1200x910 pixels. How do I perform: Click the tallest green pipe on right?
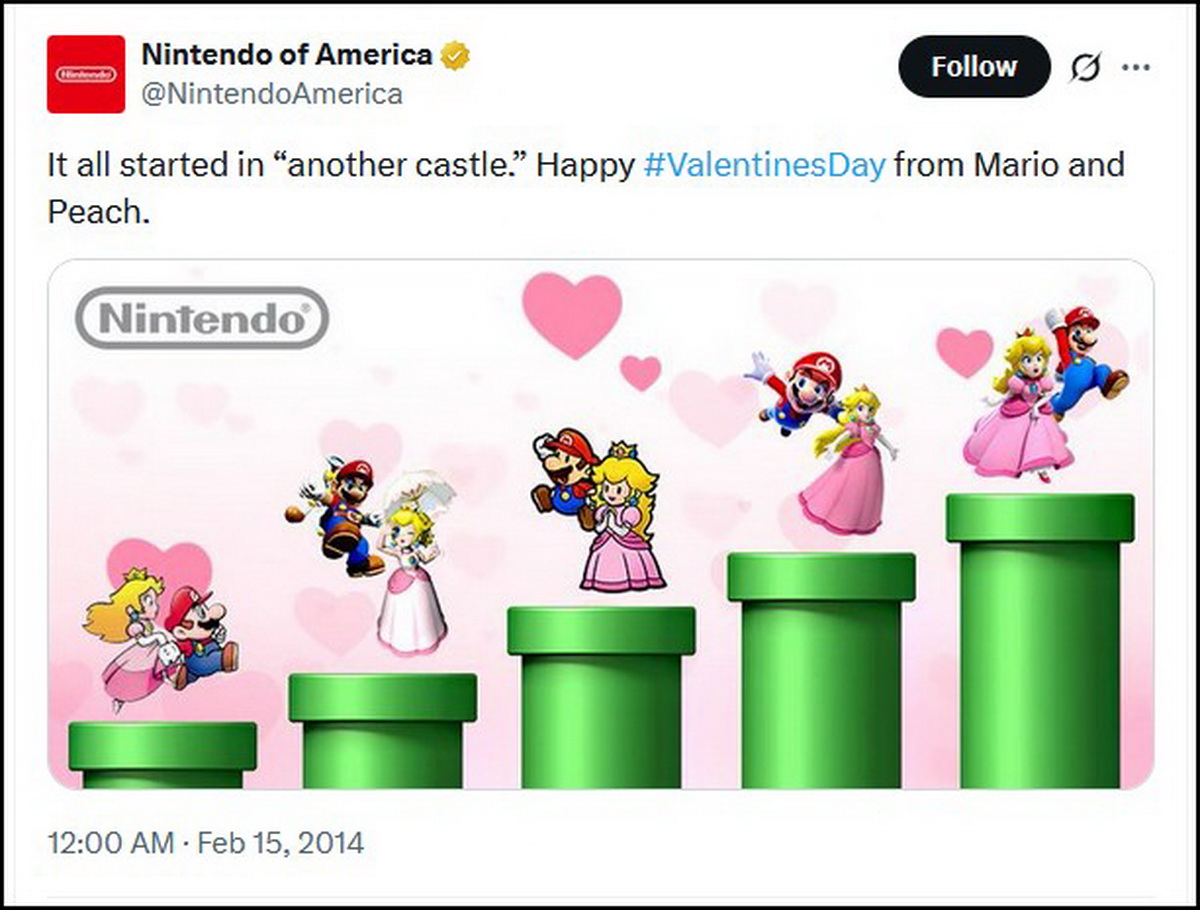pos(1040,641)
